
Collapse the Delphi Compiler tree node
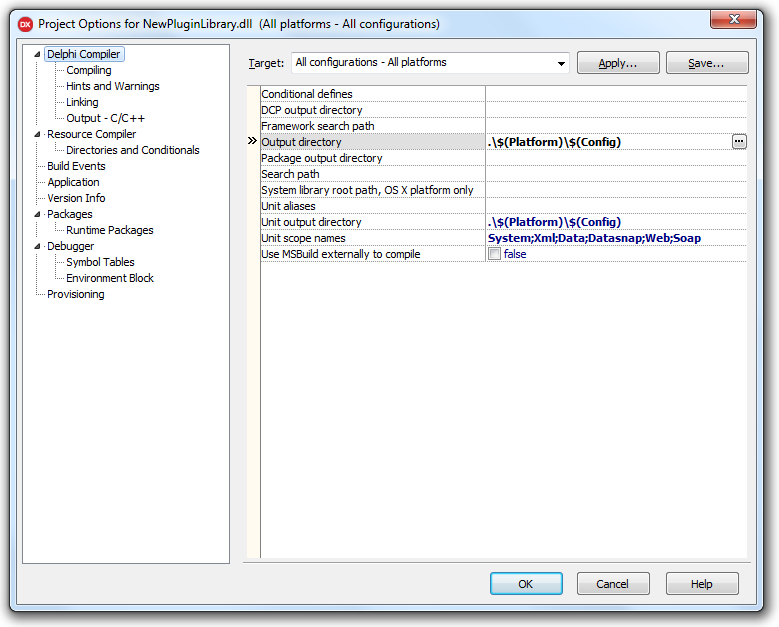37,54
